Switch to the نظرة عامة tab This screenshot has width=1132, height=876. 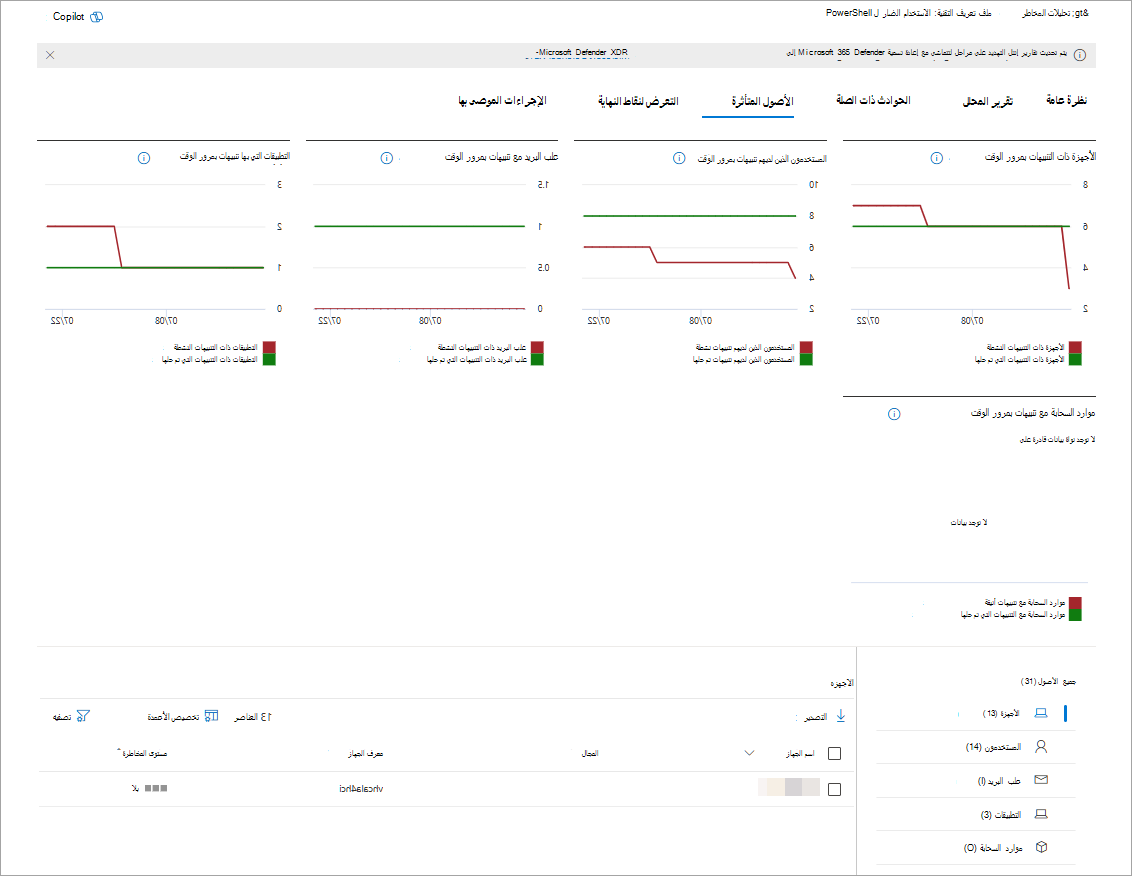[1066, 100]
